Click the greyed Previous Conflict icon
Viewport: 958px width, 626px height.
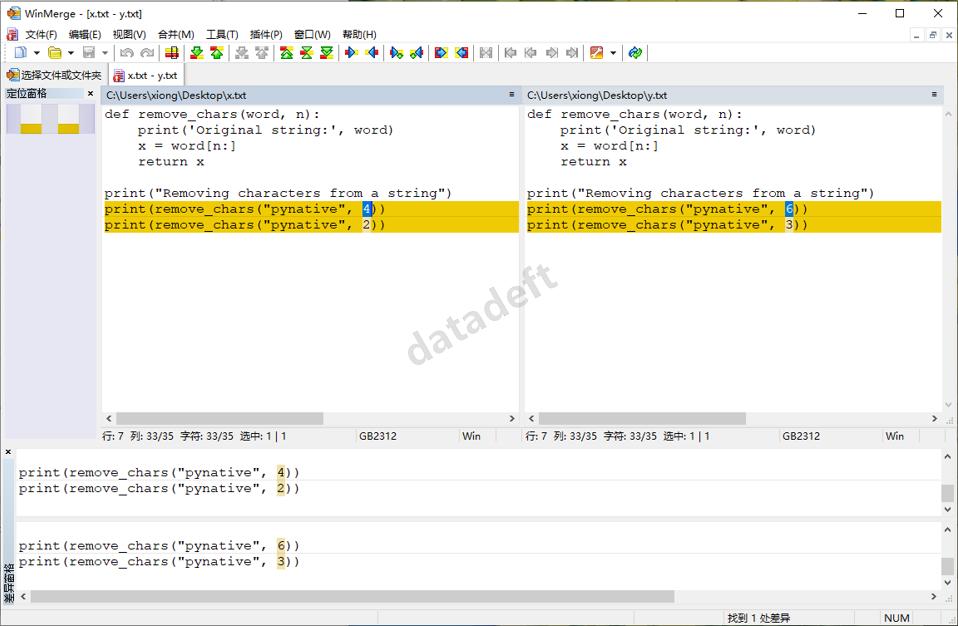[x=262, y=53]
